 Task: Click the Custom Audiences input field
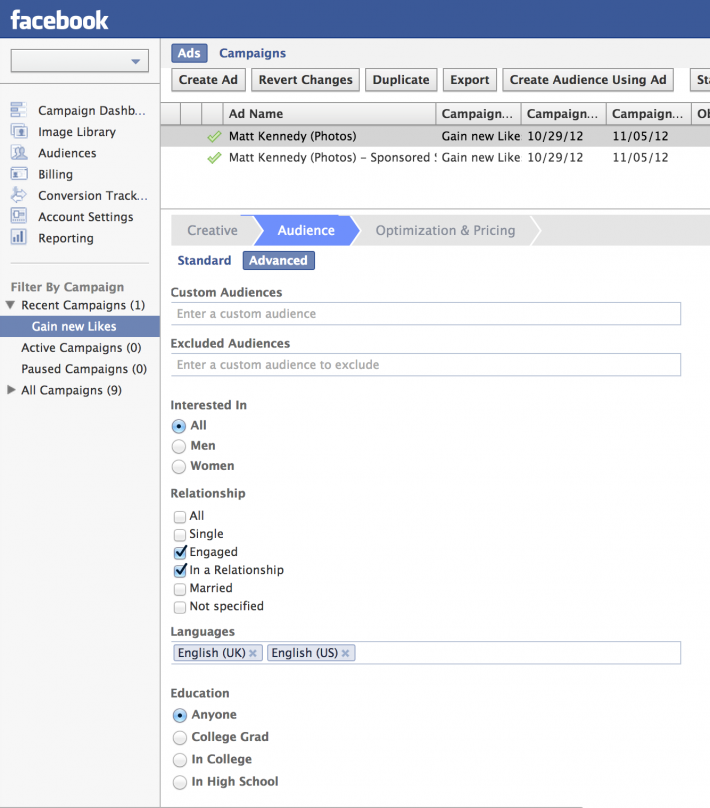426,313
